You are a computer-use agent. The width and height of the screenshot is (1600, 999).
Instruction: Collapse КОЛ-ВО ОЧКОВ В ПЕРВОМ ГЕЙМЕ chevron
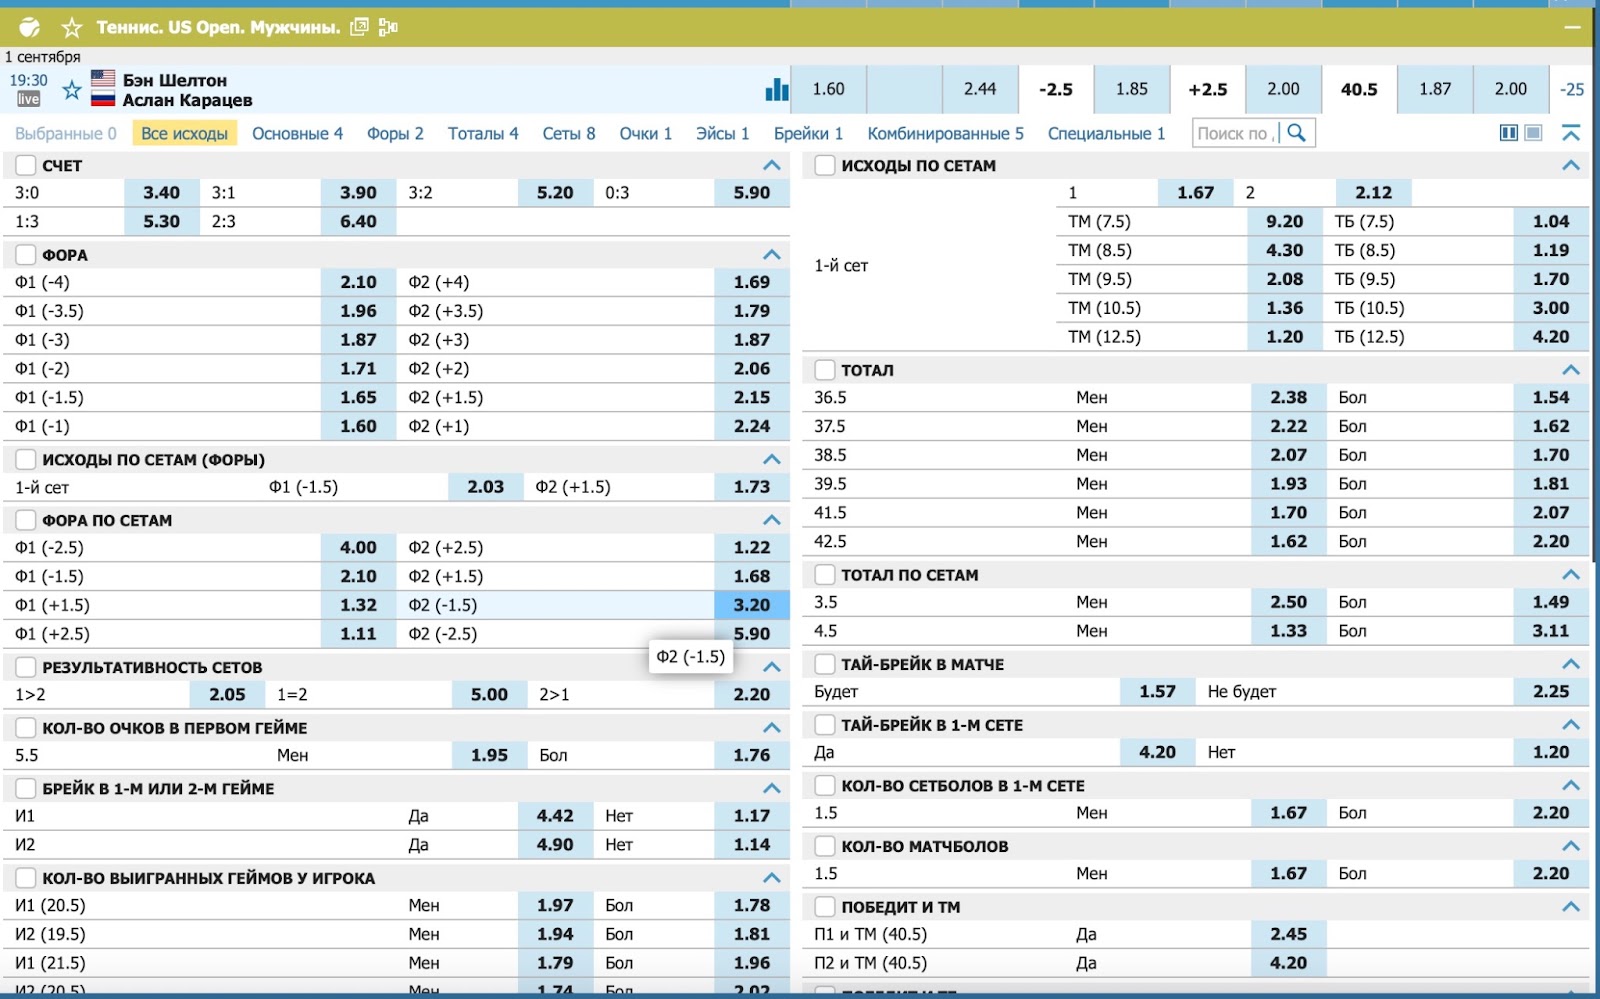[772, 728]
